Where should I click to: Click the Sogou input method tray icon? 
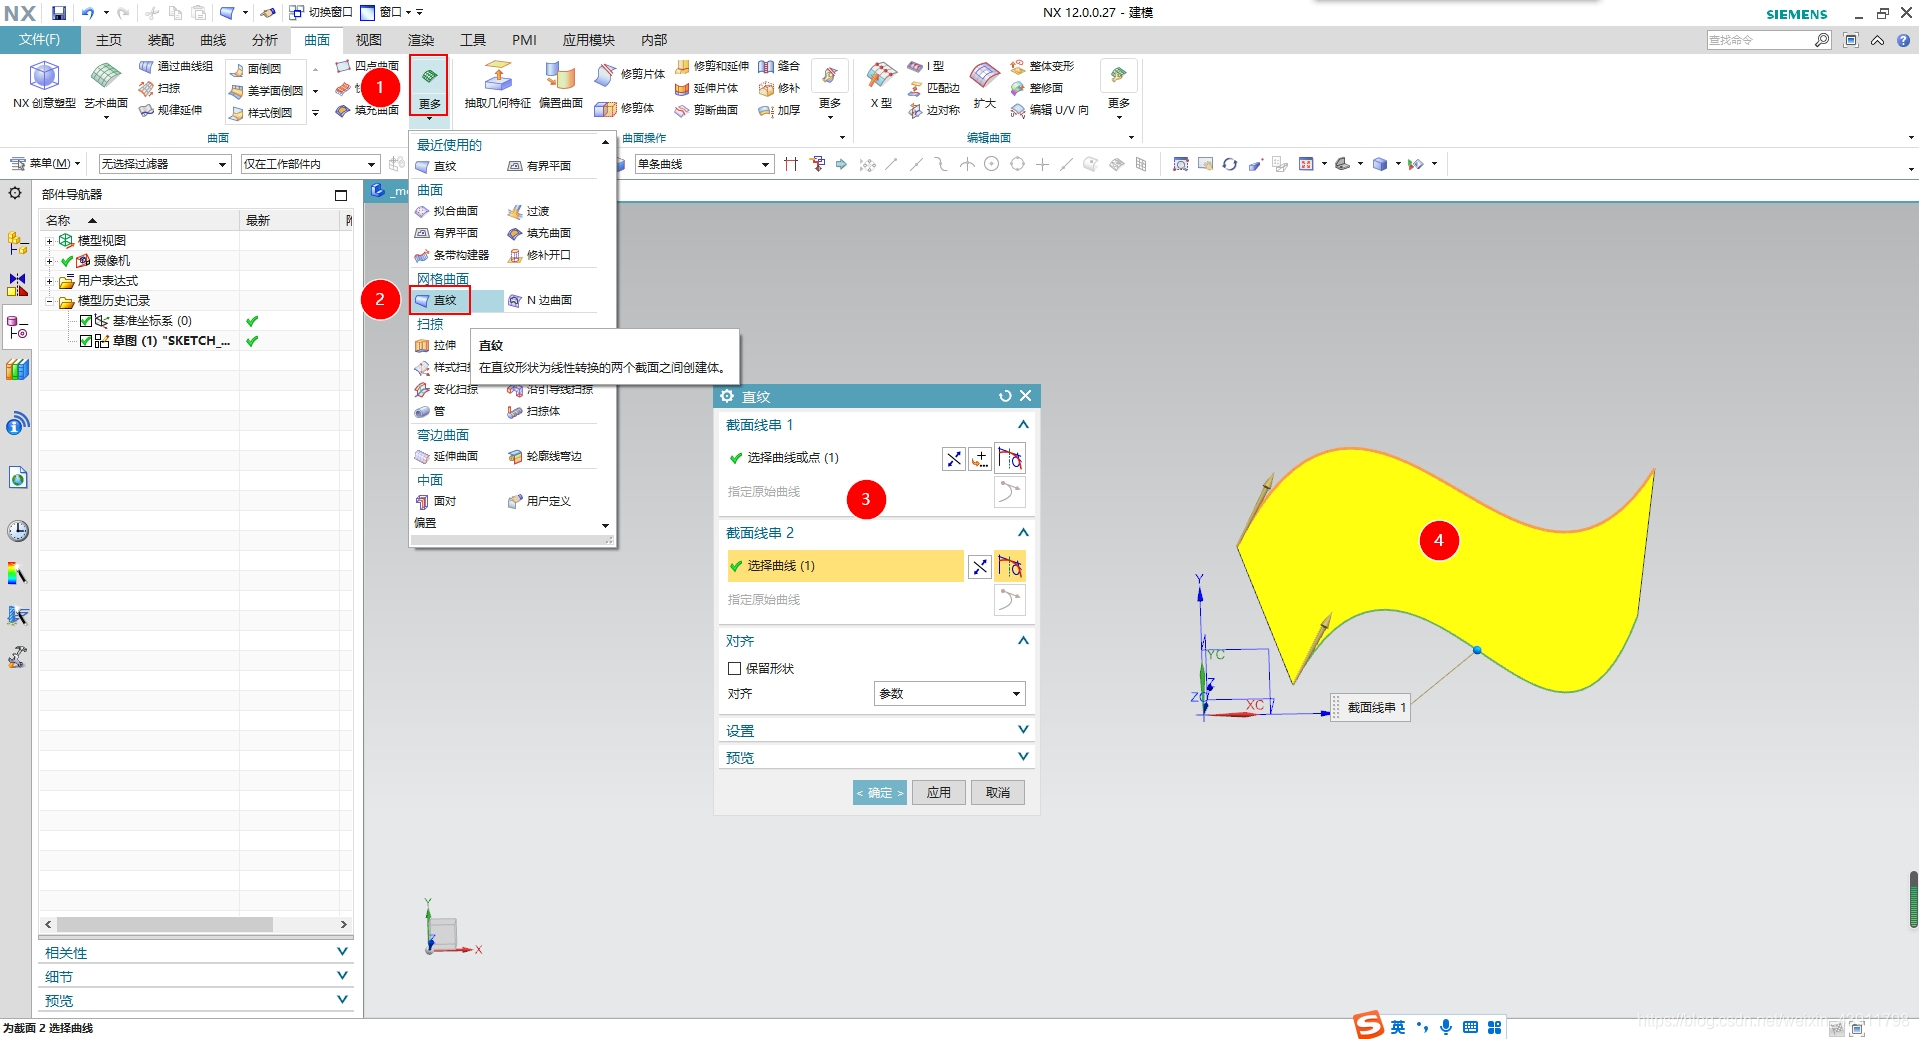(x=1368, y=1025)
